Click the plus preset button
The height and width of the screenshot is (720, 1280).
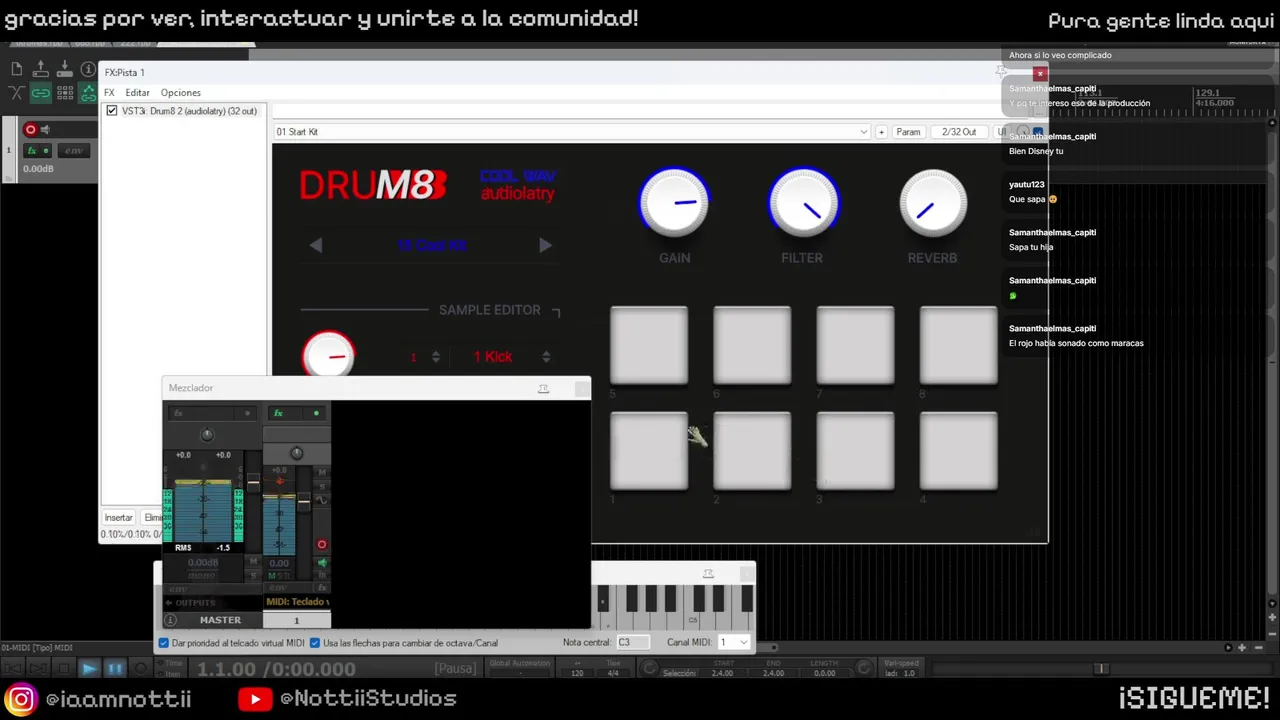click(881, 132)
